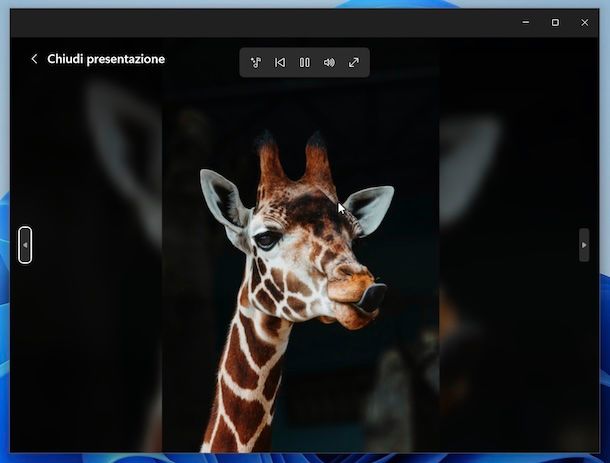610x463 pixels.
Task: Restart slideshow with the skip-back icon
Action: pyautogui.click(x=280, y=62)
